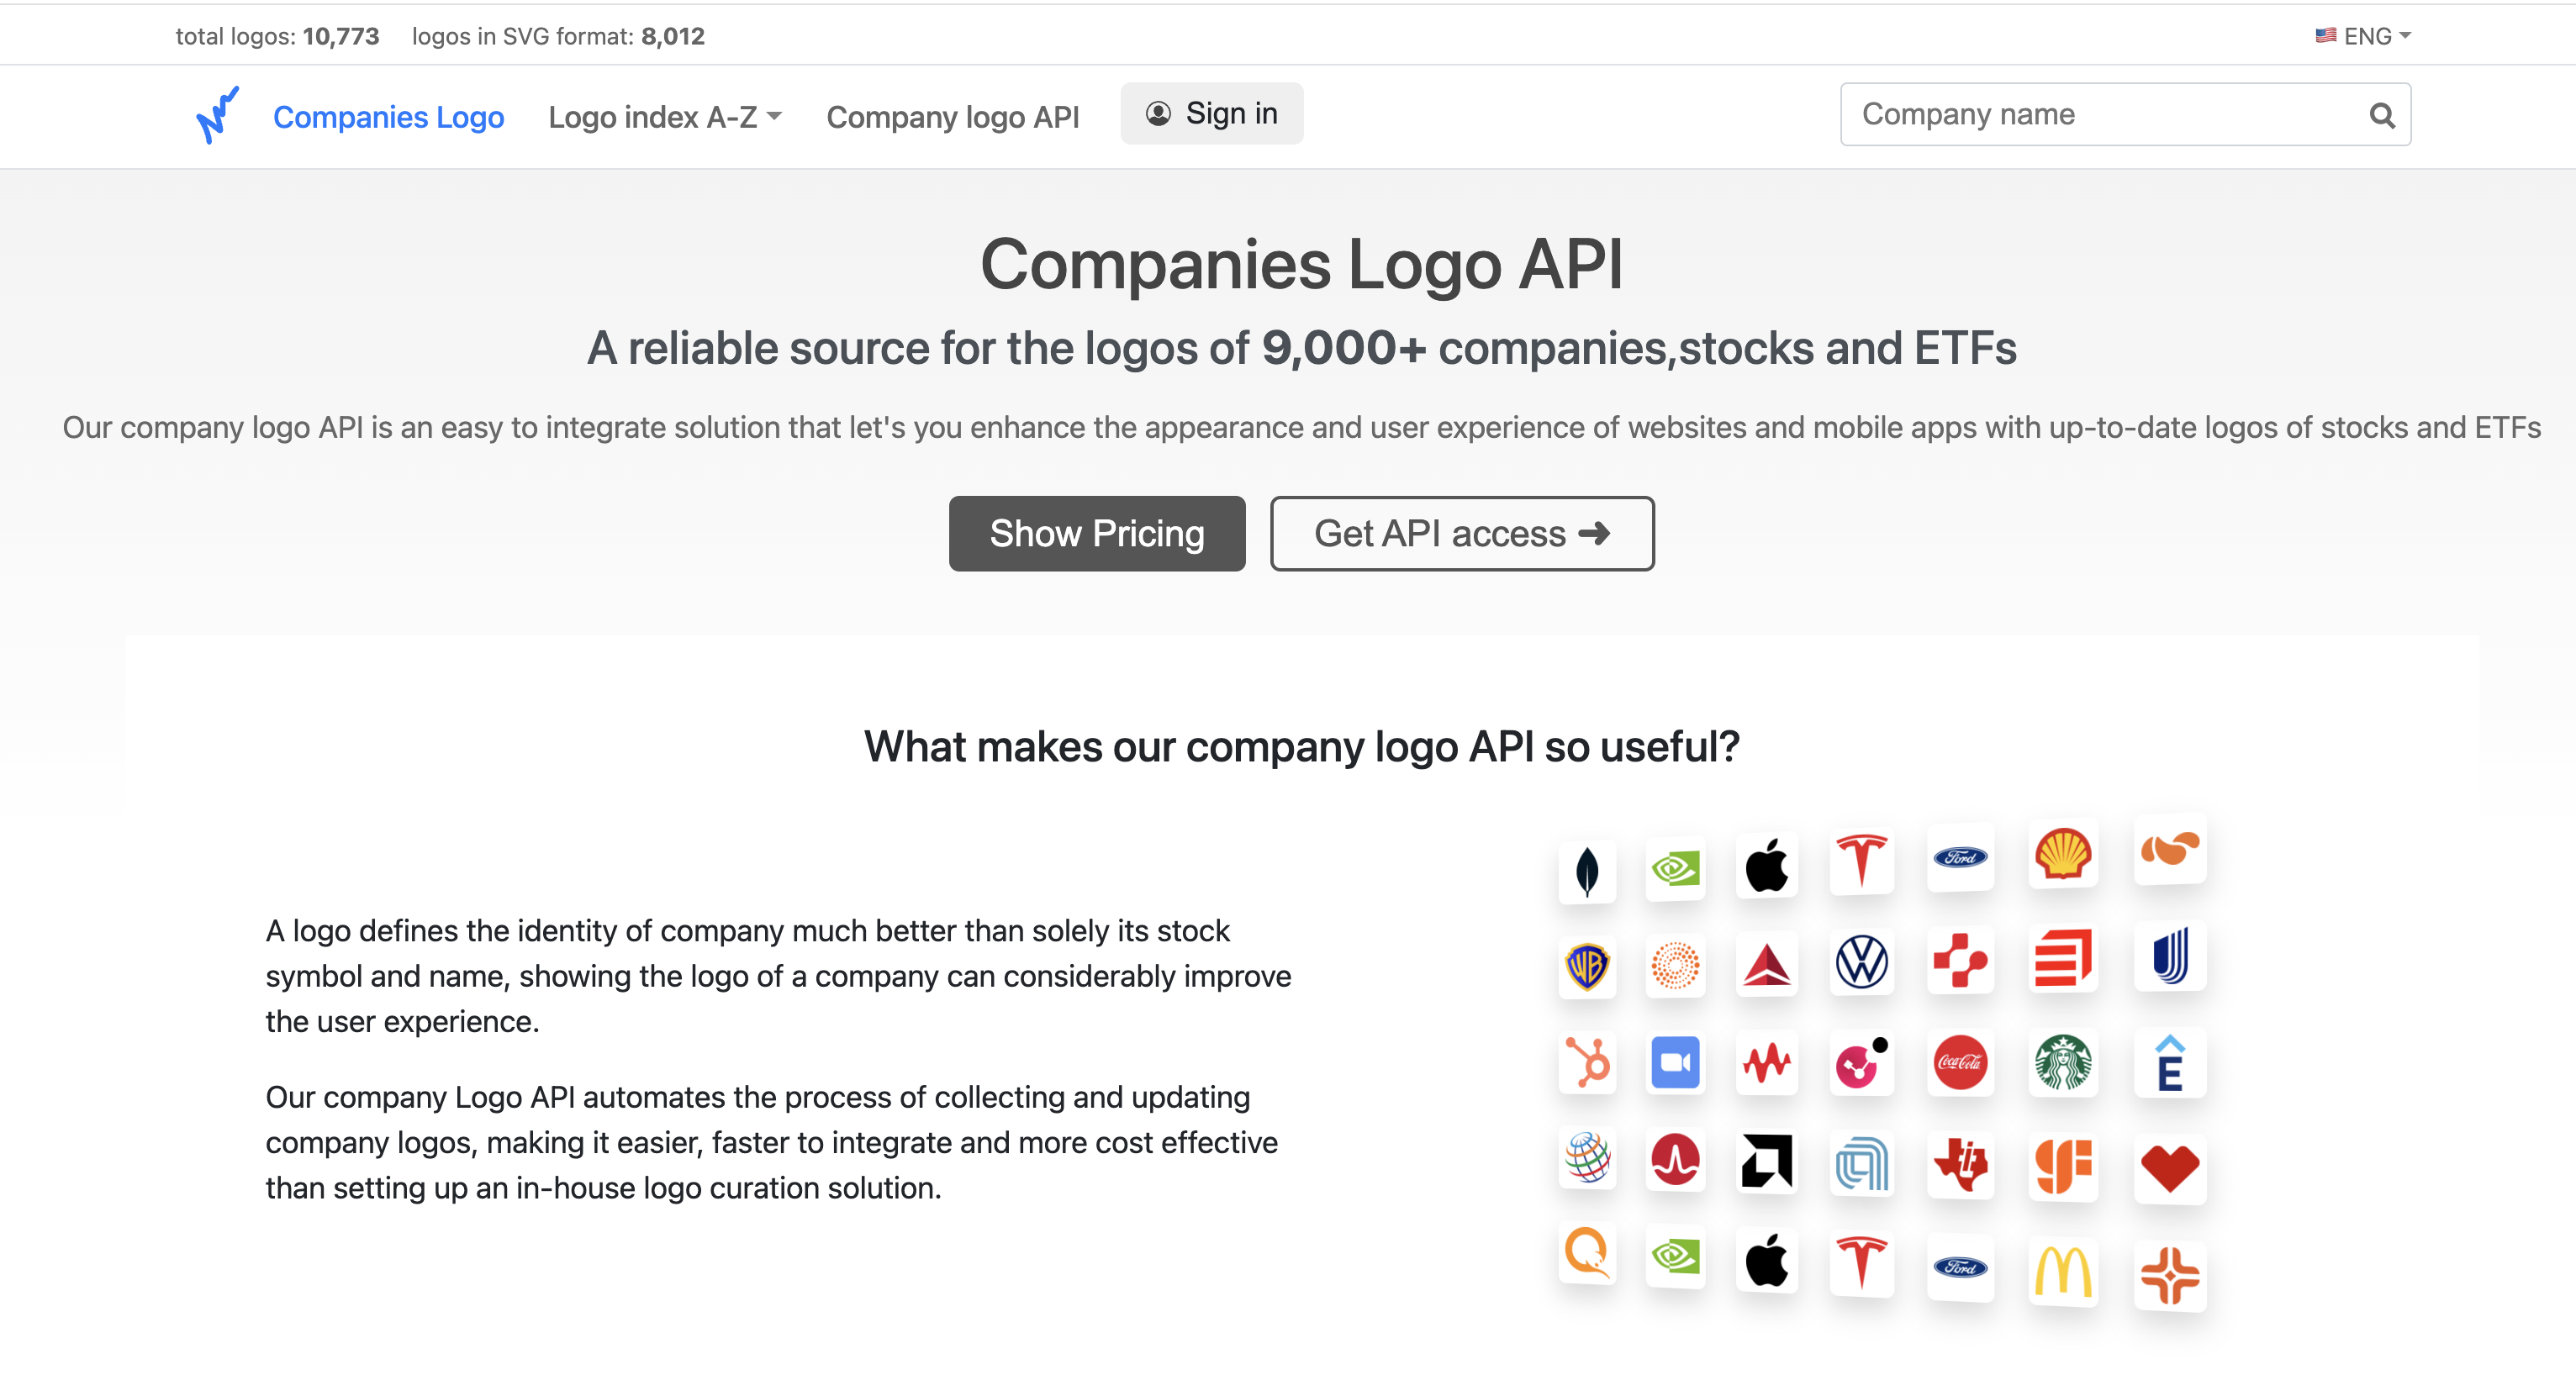Click the Texas Instruments logo tile
The width and height of the screenshot is (2576, 1375).
[x=1960, y=1164]
